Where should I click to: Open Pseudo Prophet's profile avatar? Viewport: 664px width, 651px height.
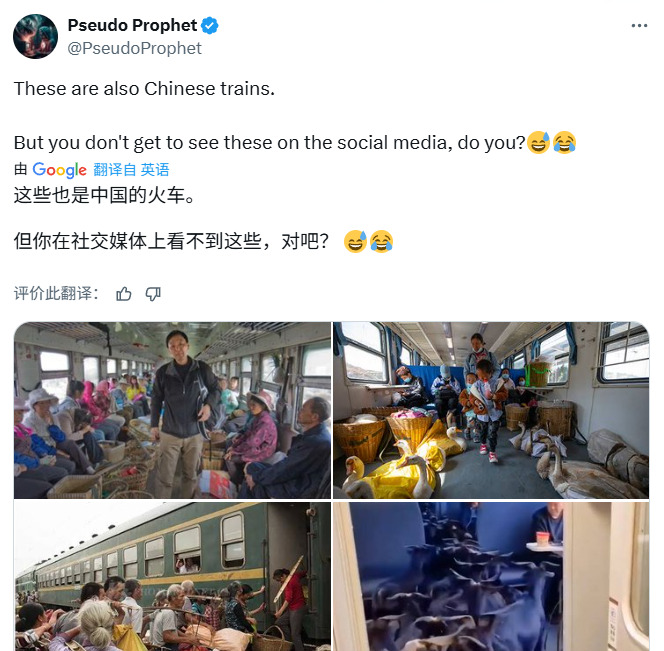pyautogui.click(x=36, y=36)
